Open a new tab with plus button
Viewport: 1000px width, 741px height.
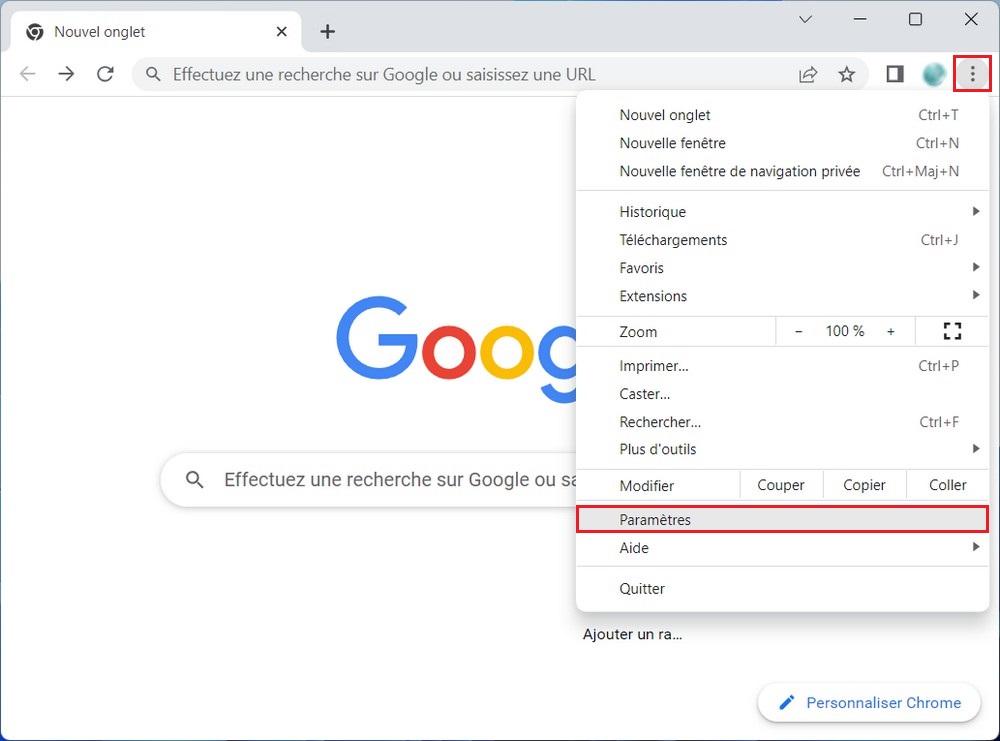click(x=327, y=31)
